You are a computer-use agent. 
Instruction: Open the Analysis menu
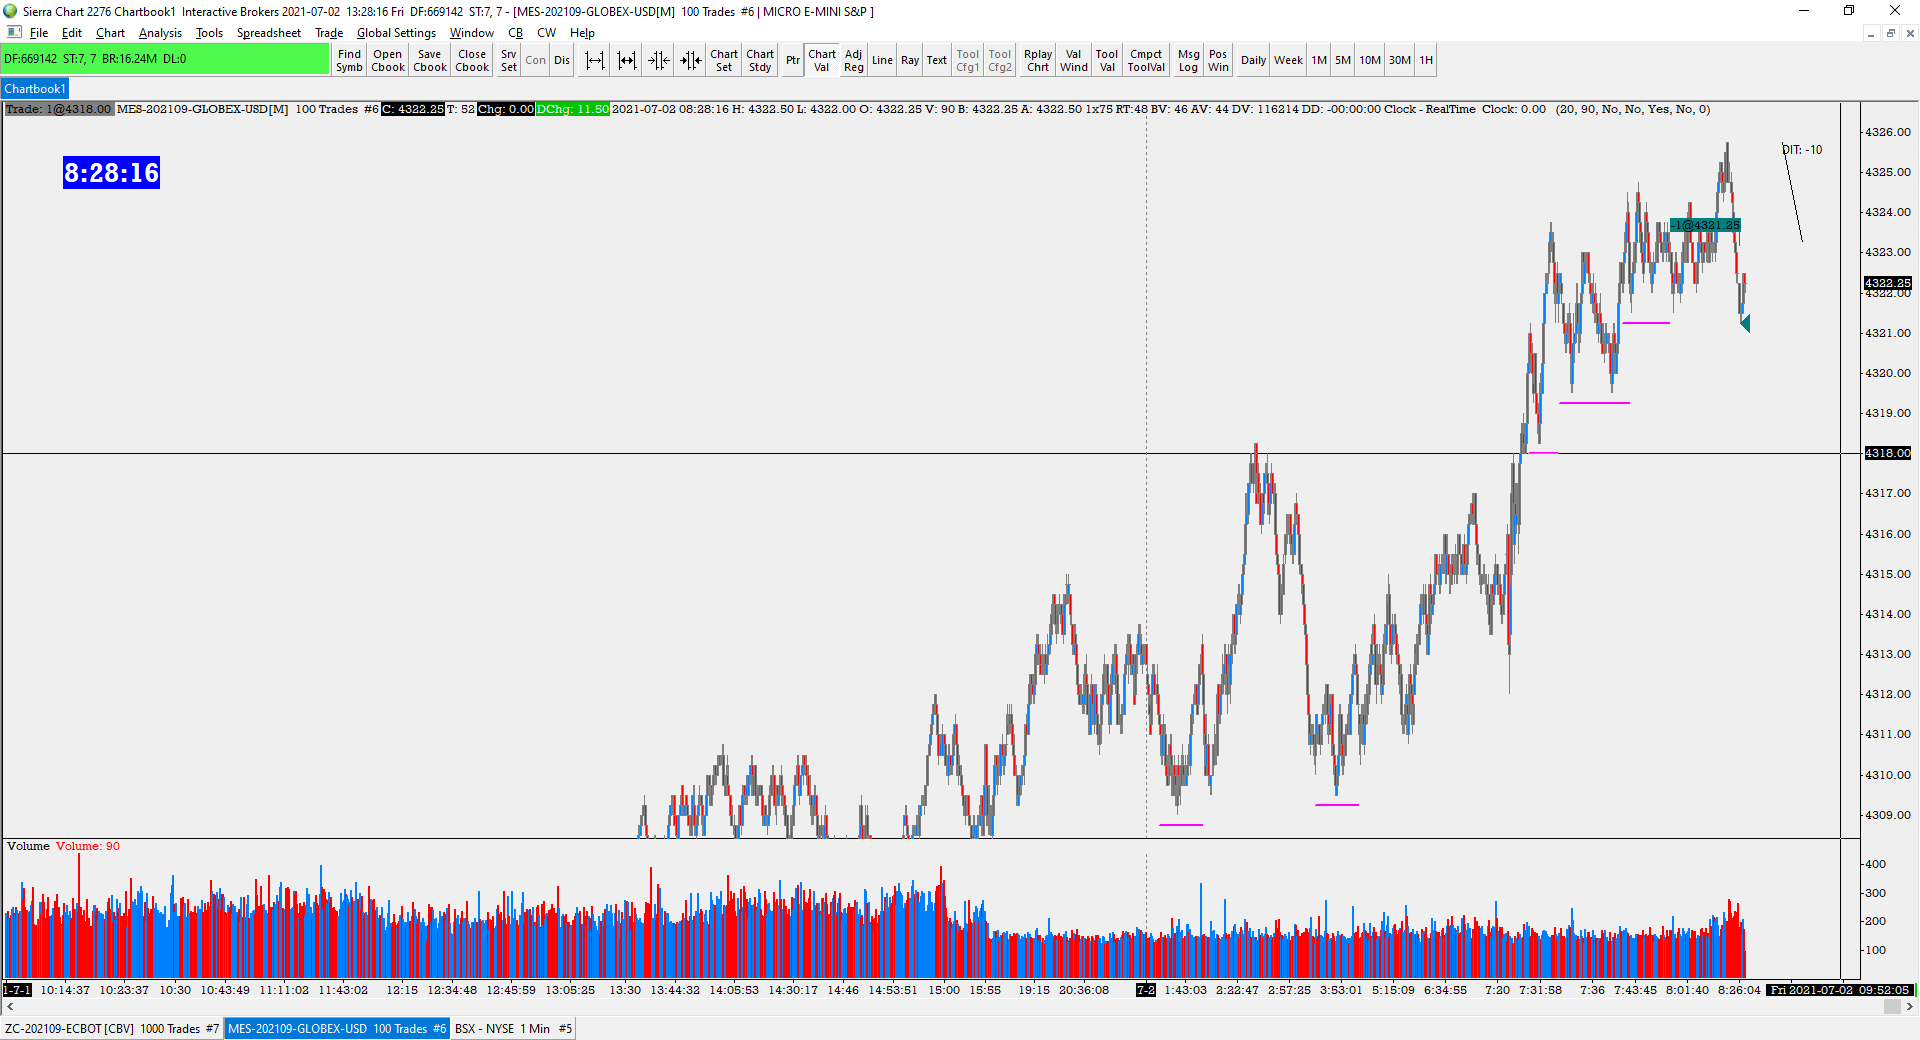point(161,33)
